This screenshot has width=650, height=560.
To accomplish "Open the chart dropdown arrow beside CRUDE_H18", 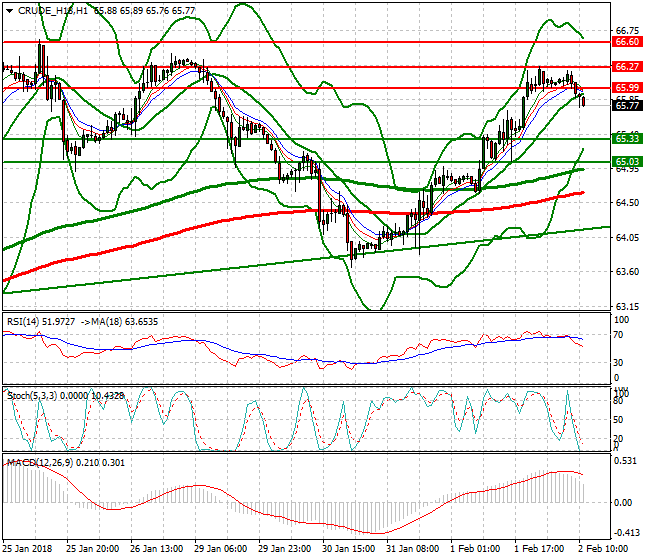I will click(10, 11).
